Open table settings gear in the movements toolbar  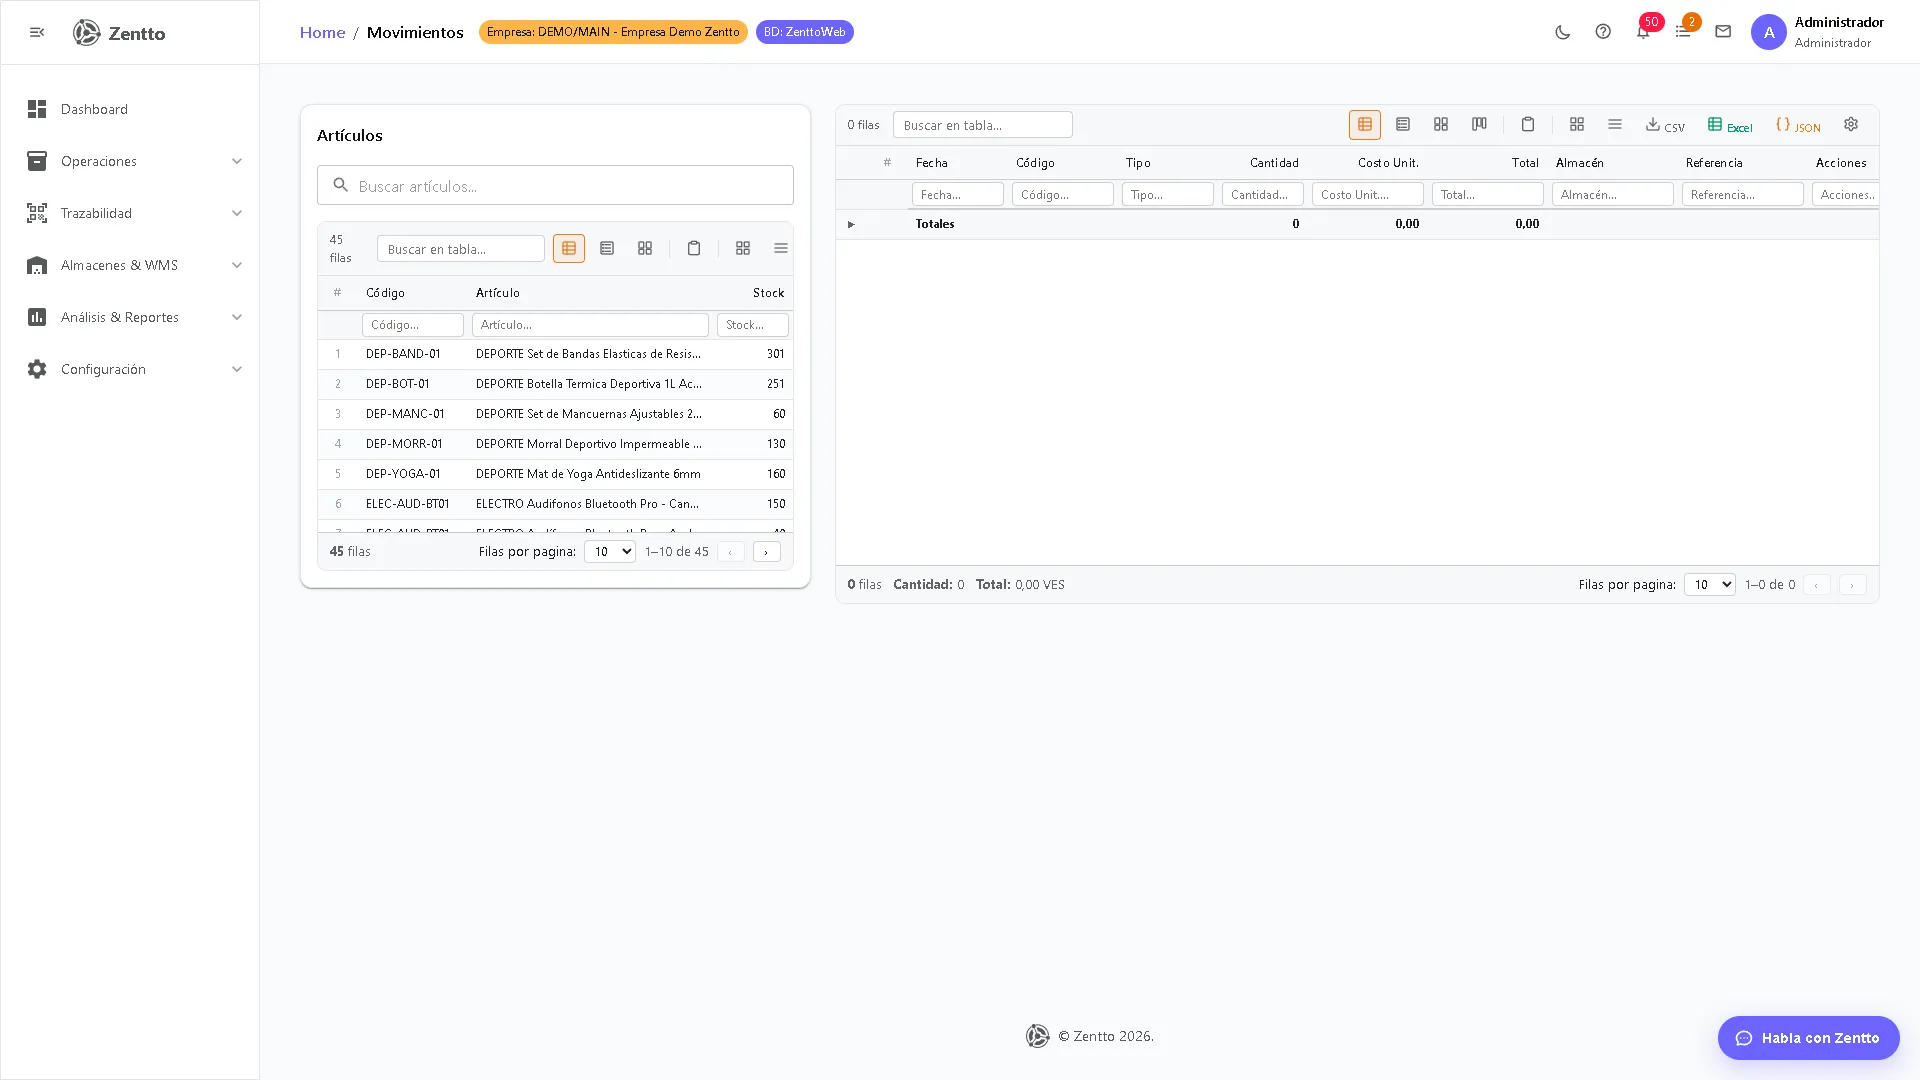(1851, 124)
